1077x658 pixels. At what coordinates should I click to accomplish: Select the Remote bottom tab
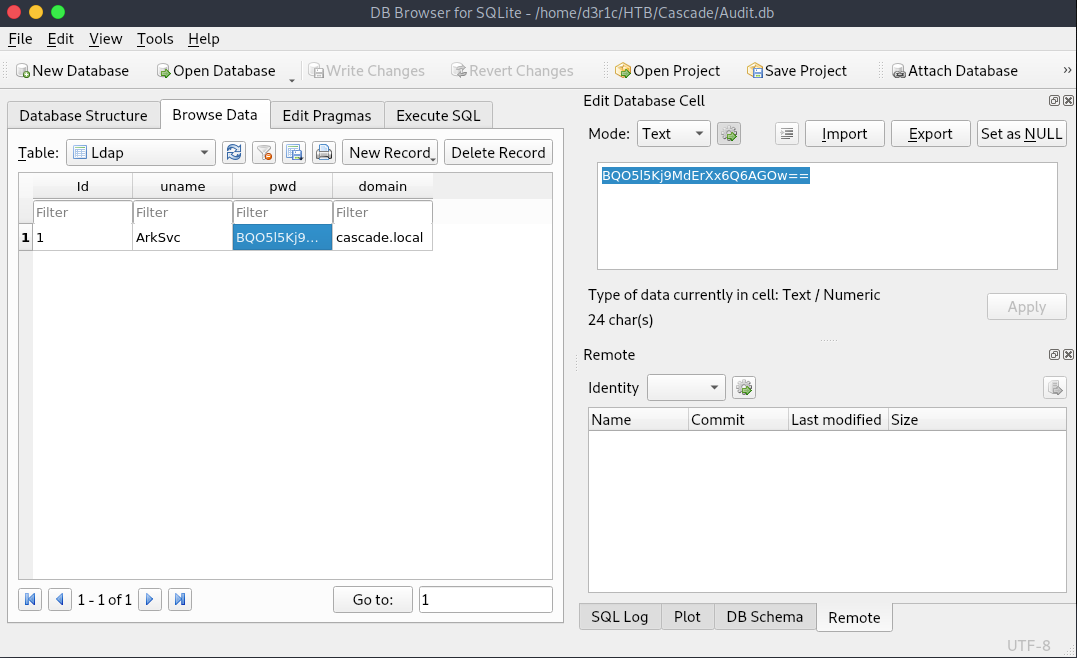(x=854, y=617)
